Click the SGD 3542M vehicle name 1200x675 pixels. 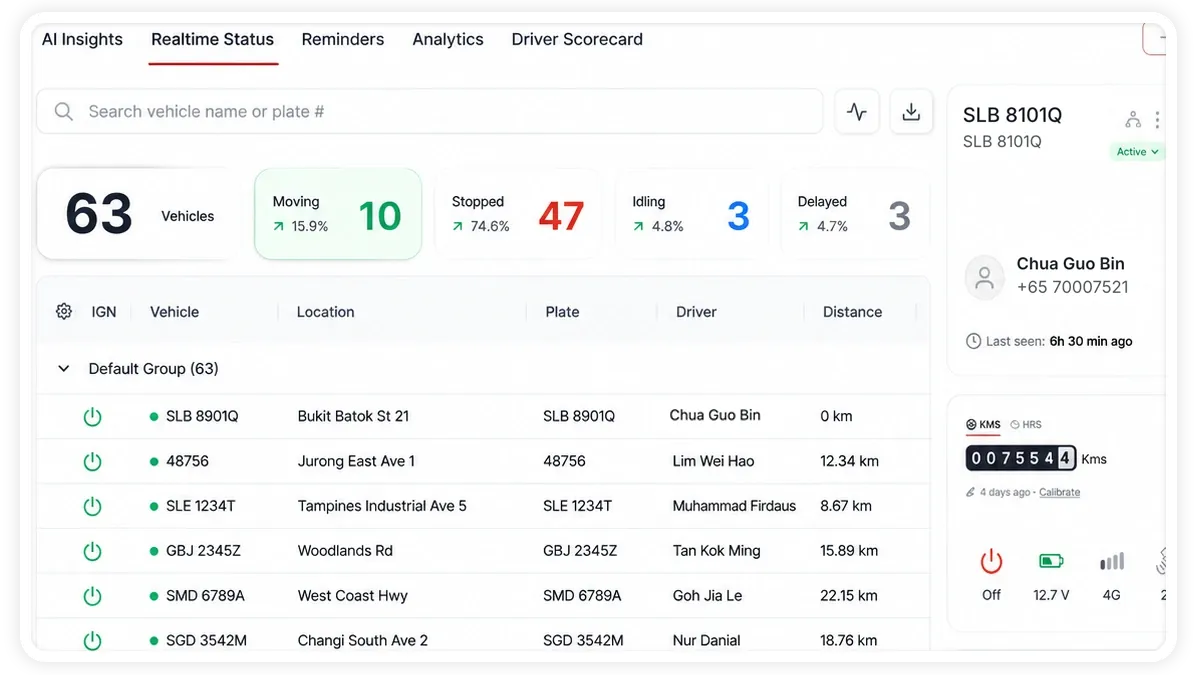(x=206, y=640)
